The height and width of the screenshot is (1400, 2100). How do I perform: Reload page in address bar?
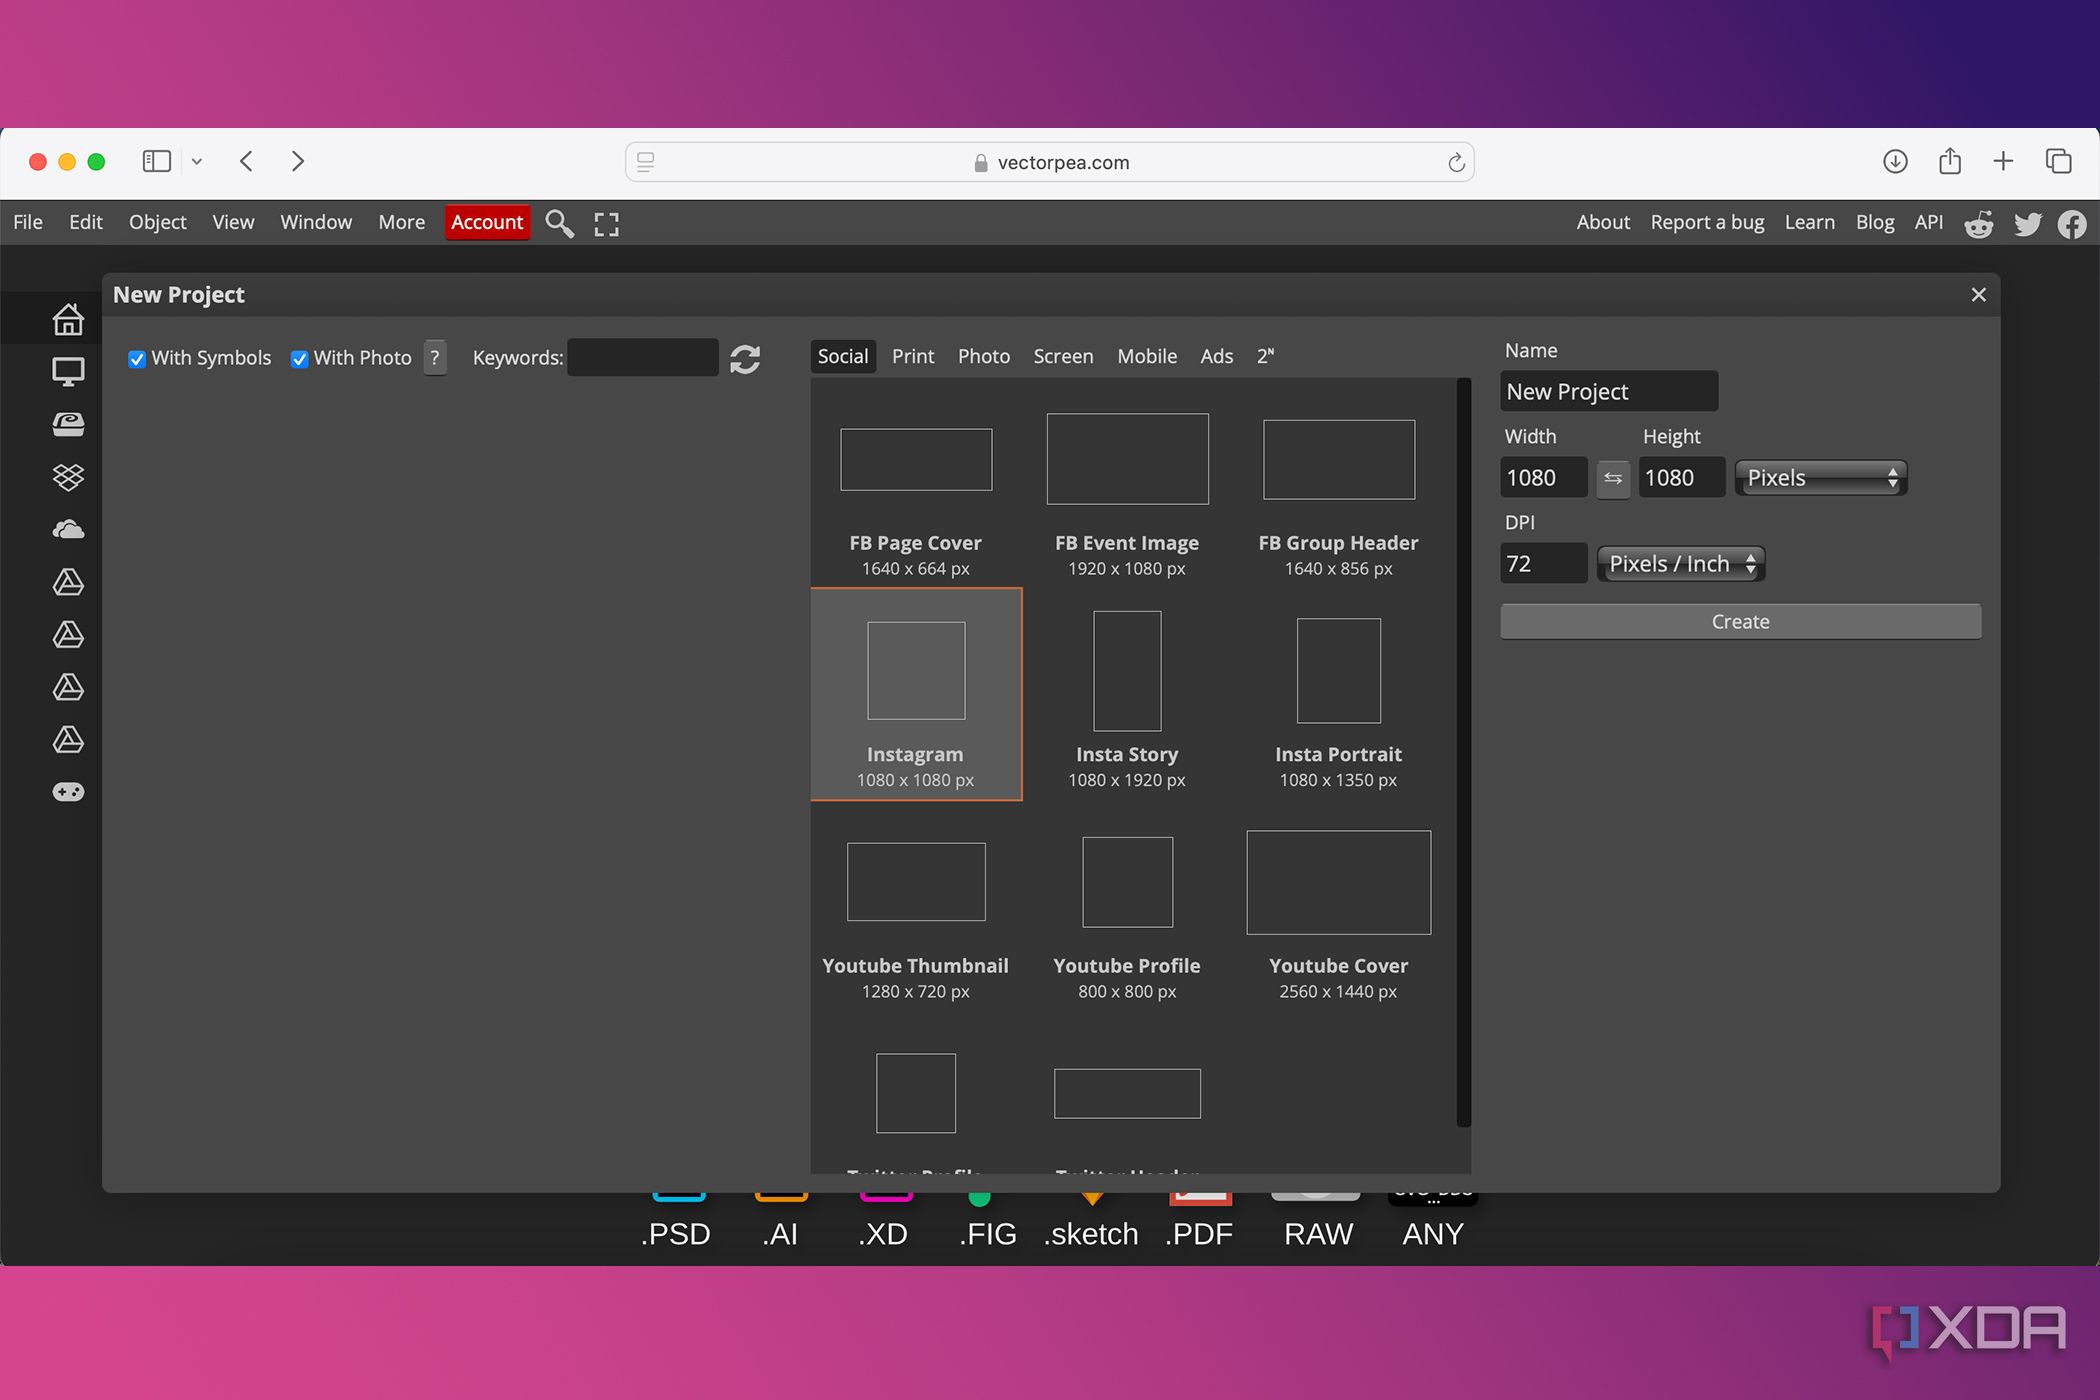[x=1456, y=162]
